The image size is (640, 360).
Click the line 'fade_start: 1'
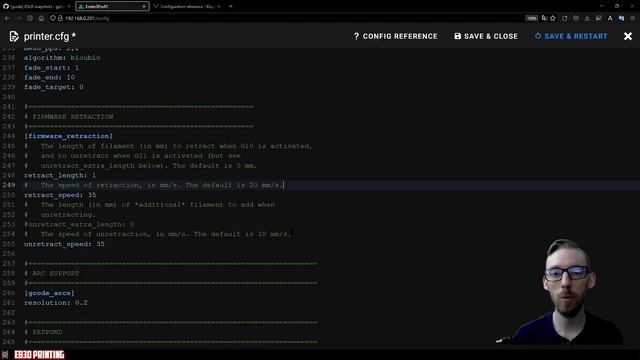point(51,68)
